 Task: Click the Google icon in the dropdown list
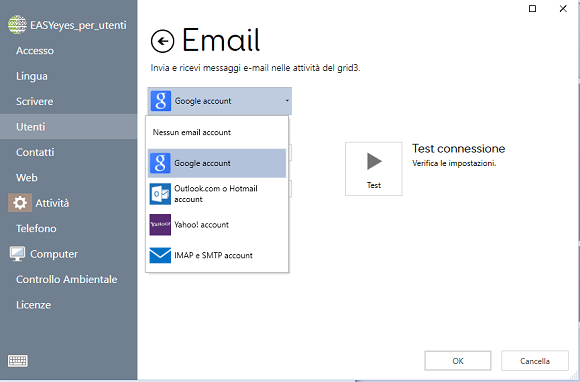[x=160, y=163]
